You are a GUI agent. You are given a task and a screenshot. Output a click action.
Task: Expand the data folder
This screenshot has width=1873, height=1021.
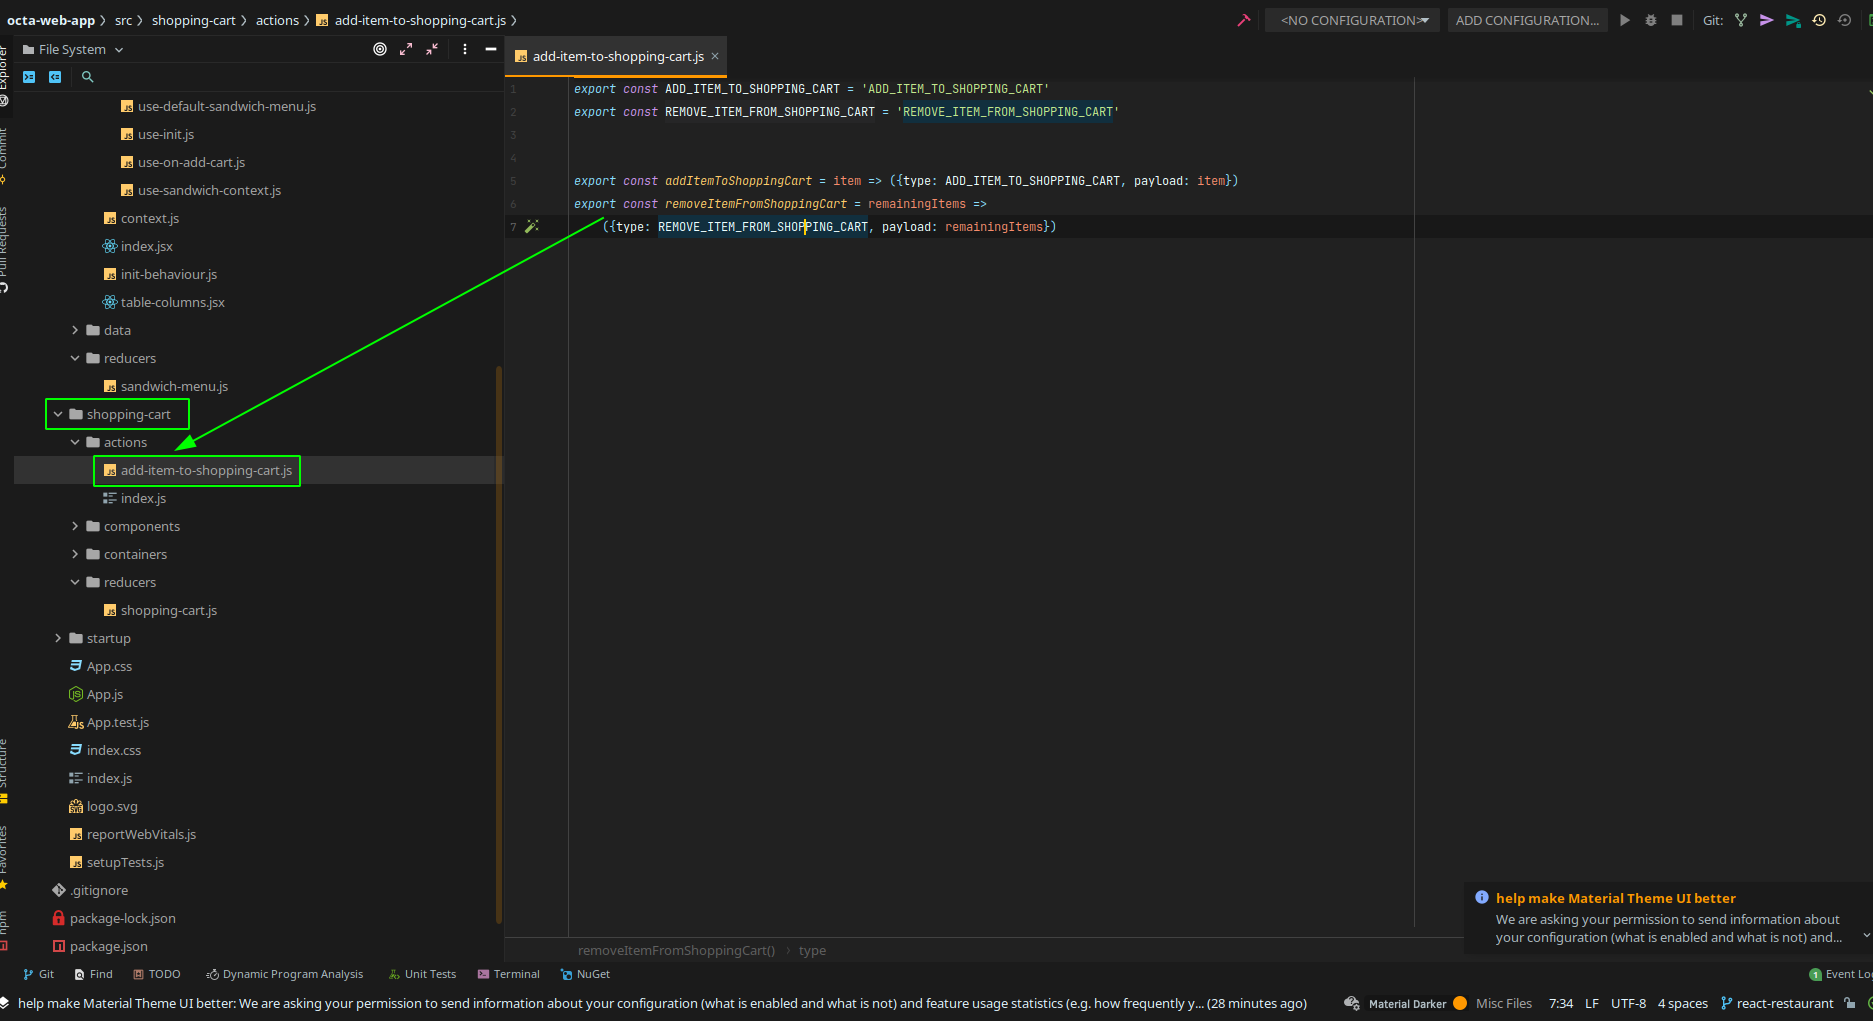pos(75,330)
